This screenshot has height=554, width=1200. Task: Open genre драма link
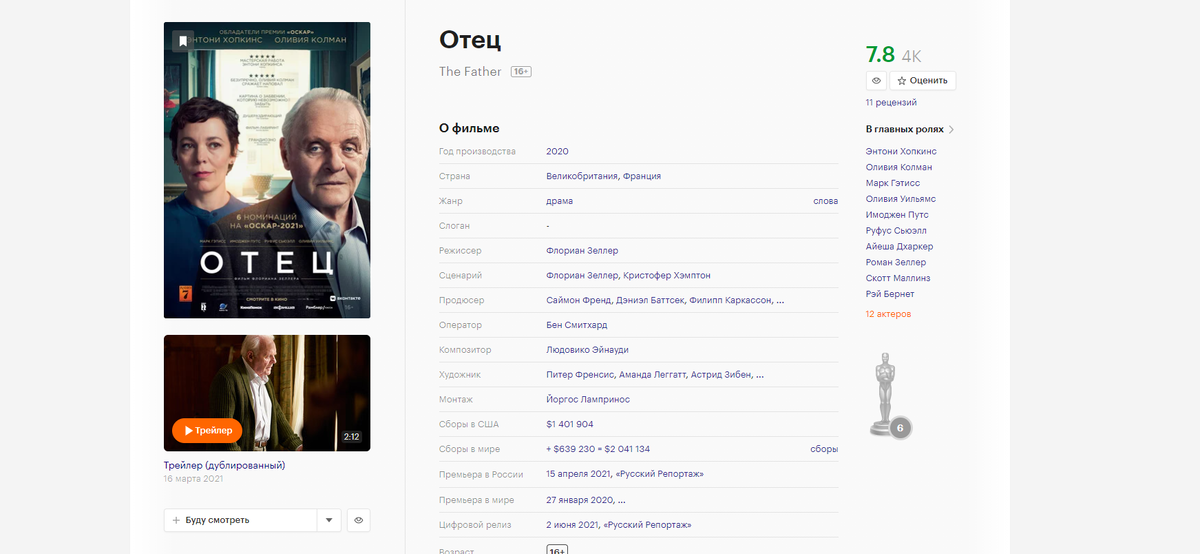[559, 201]
